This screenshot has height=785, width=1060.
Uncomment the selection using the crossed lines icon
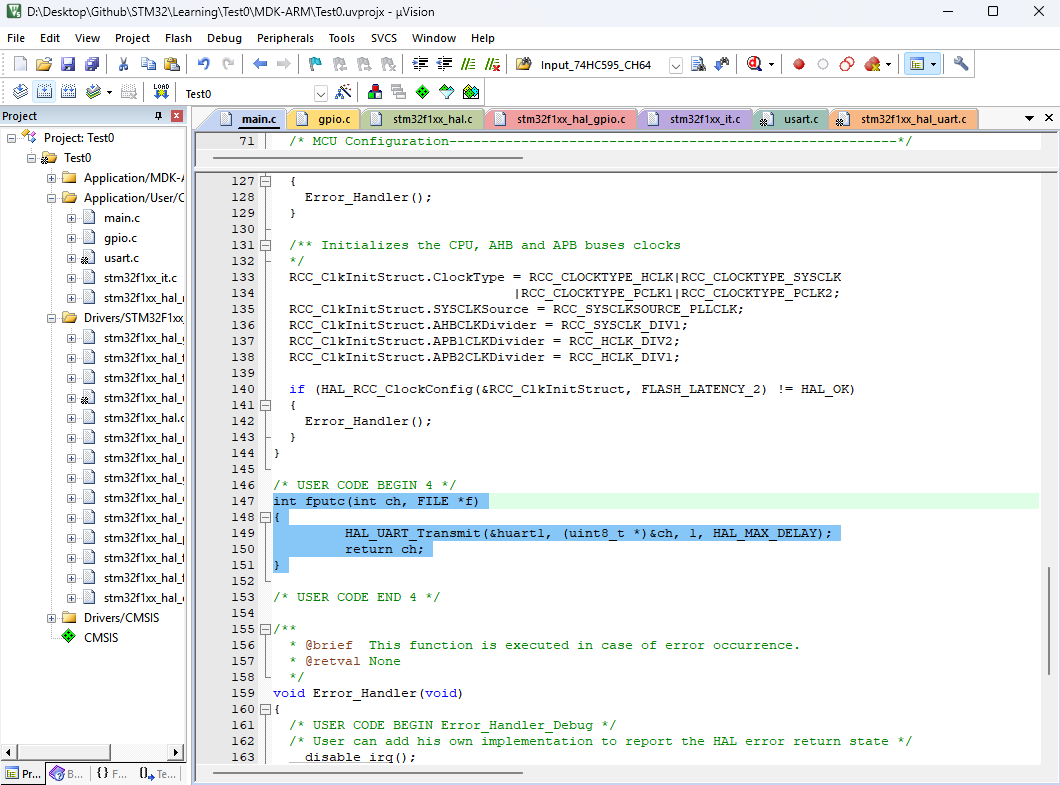[493, 64]
